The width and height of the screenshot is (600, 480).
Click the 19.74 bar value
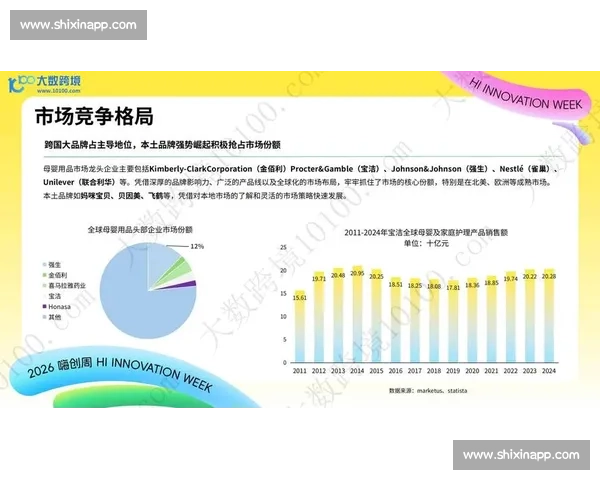(x=510, y=279)
